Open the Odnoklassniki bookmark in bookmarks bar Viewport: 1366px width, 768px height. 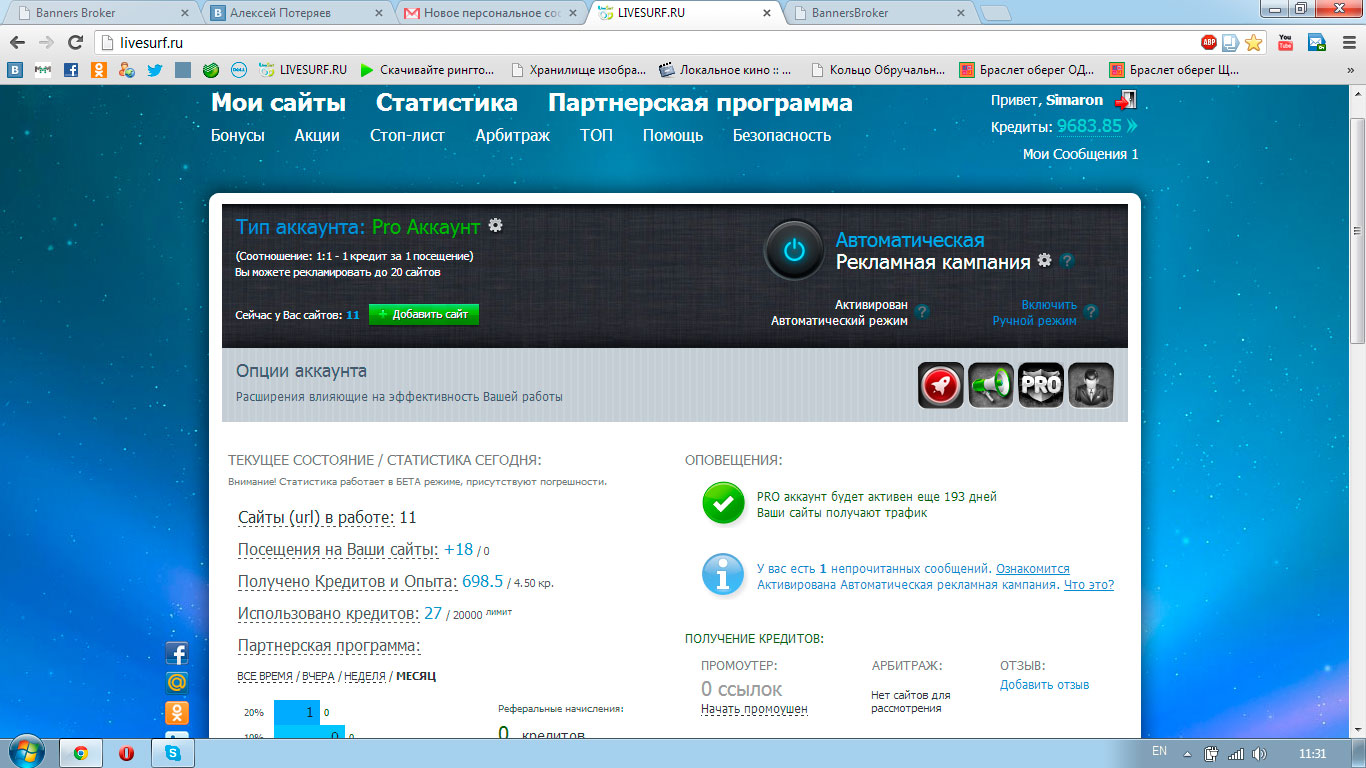coord(98,70)
